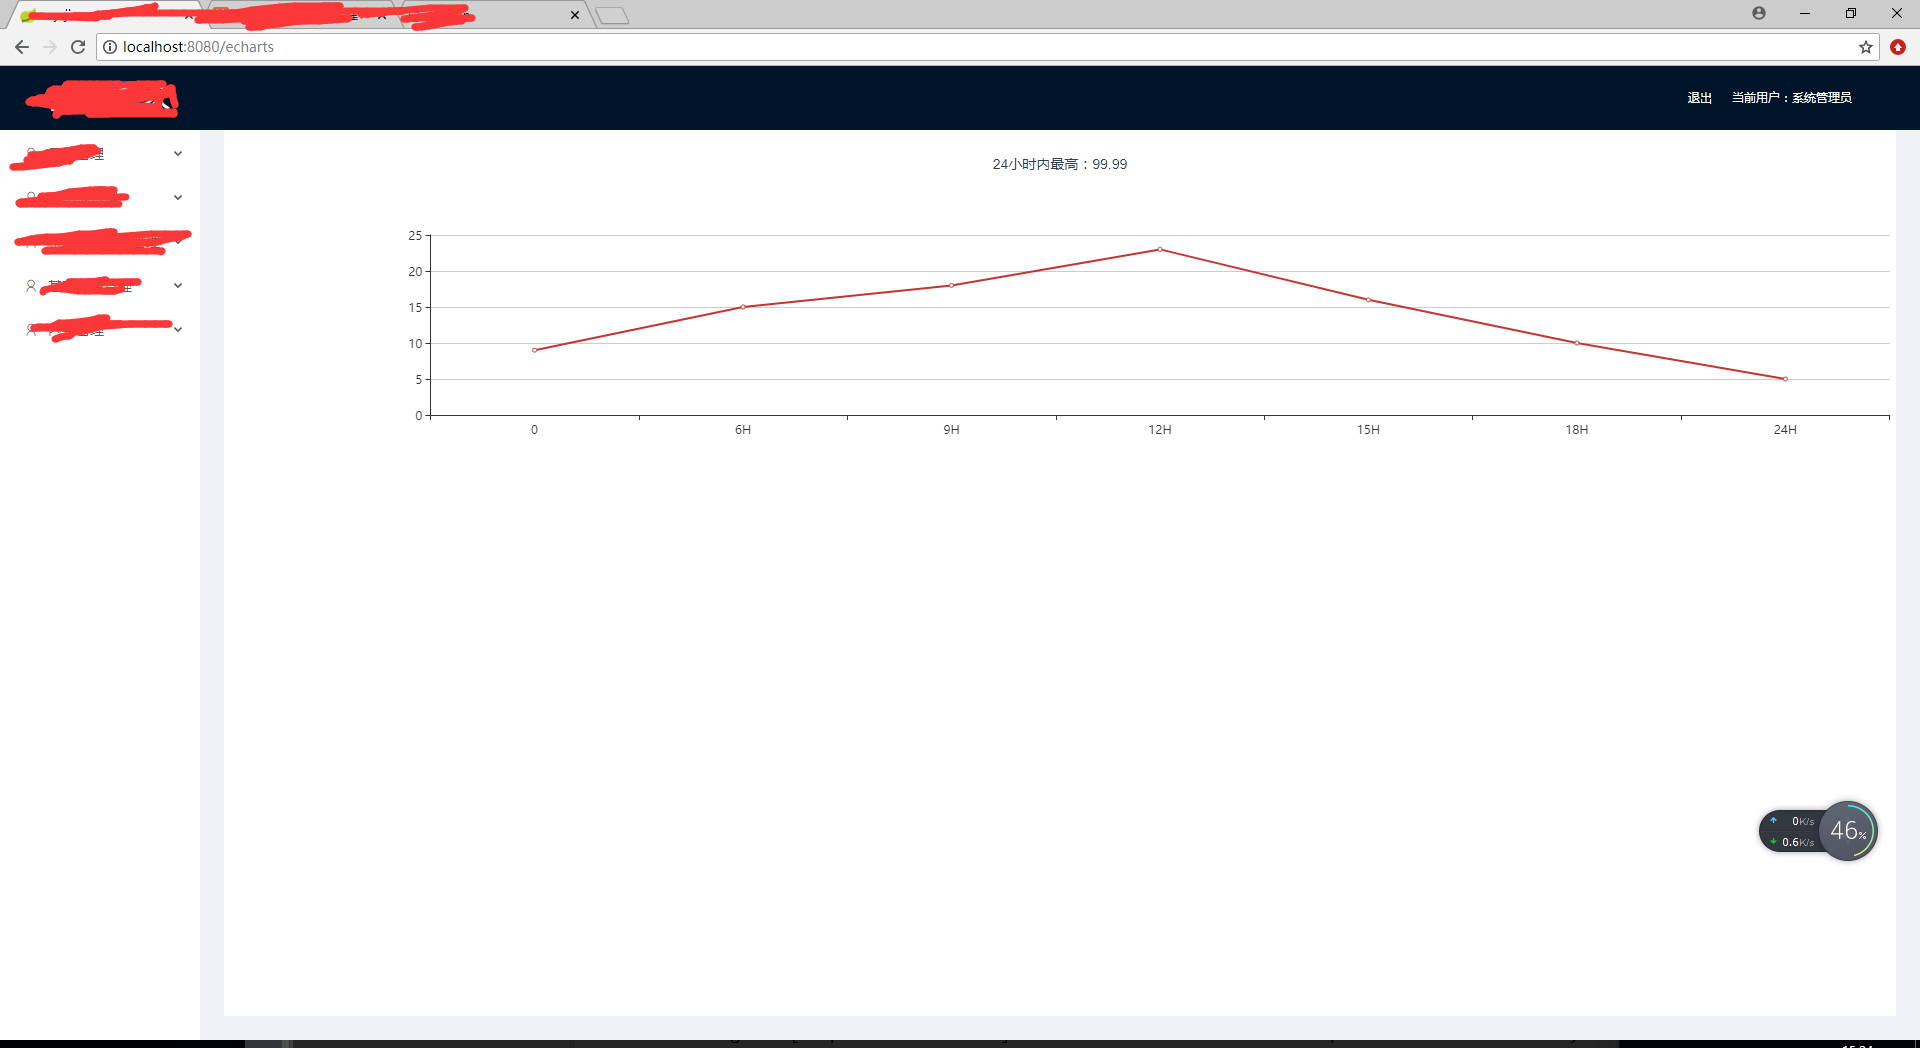Bookmark this page with the star icon
Viewport: 1920px width, 1048px height.
coord(1866,47)
